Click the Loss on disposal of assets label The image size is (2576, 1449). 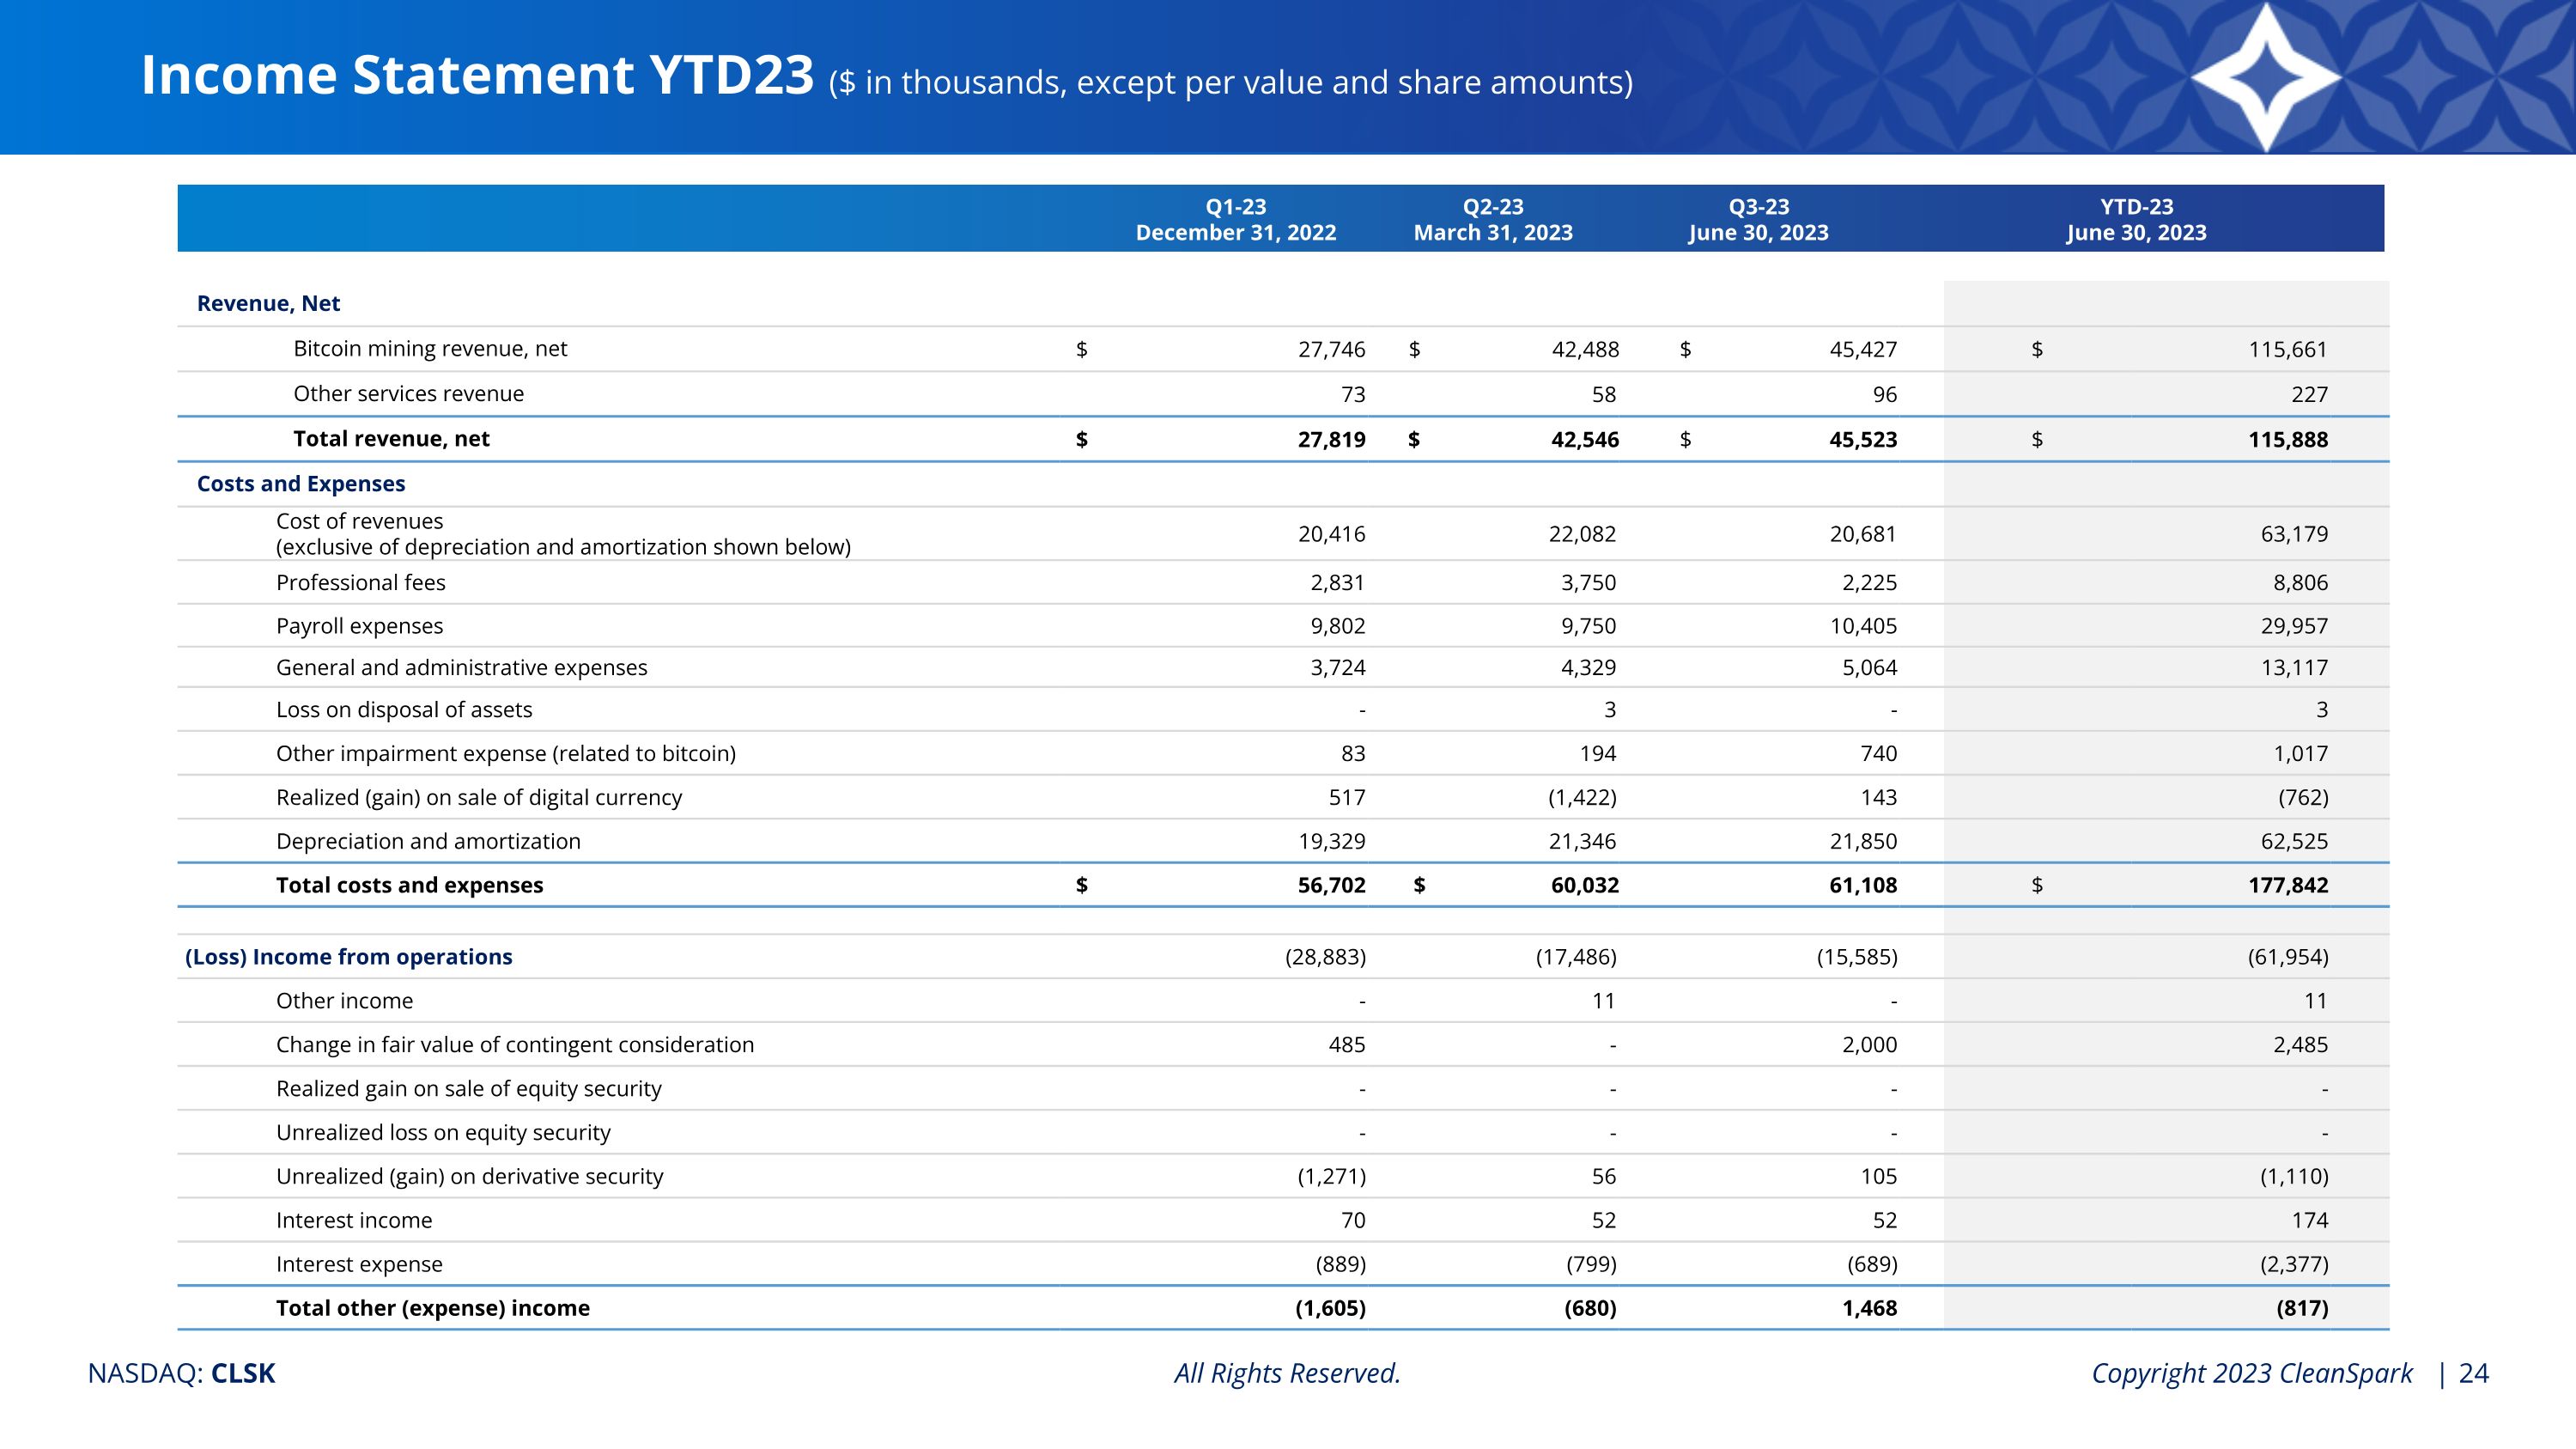point(404,709)
